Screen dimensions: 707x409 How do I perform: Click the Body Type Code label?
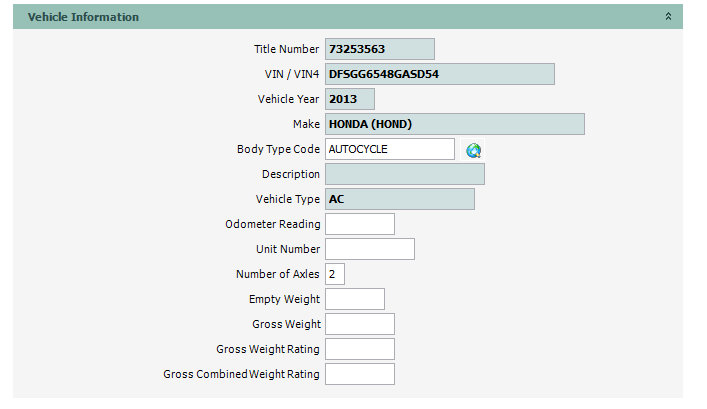pyautogui.click(x=278, y=149)
